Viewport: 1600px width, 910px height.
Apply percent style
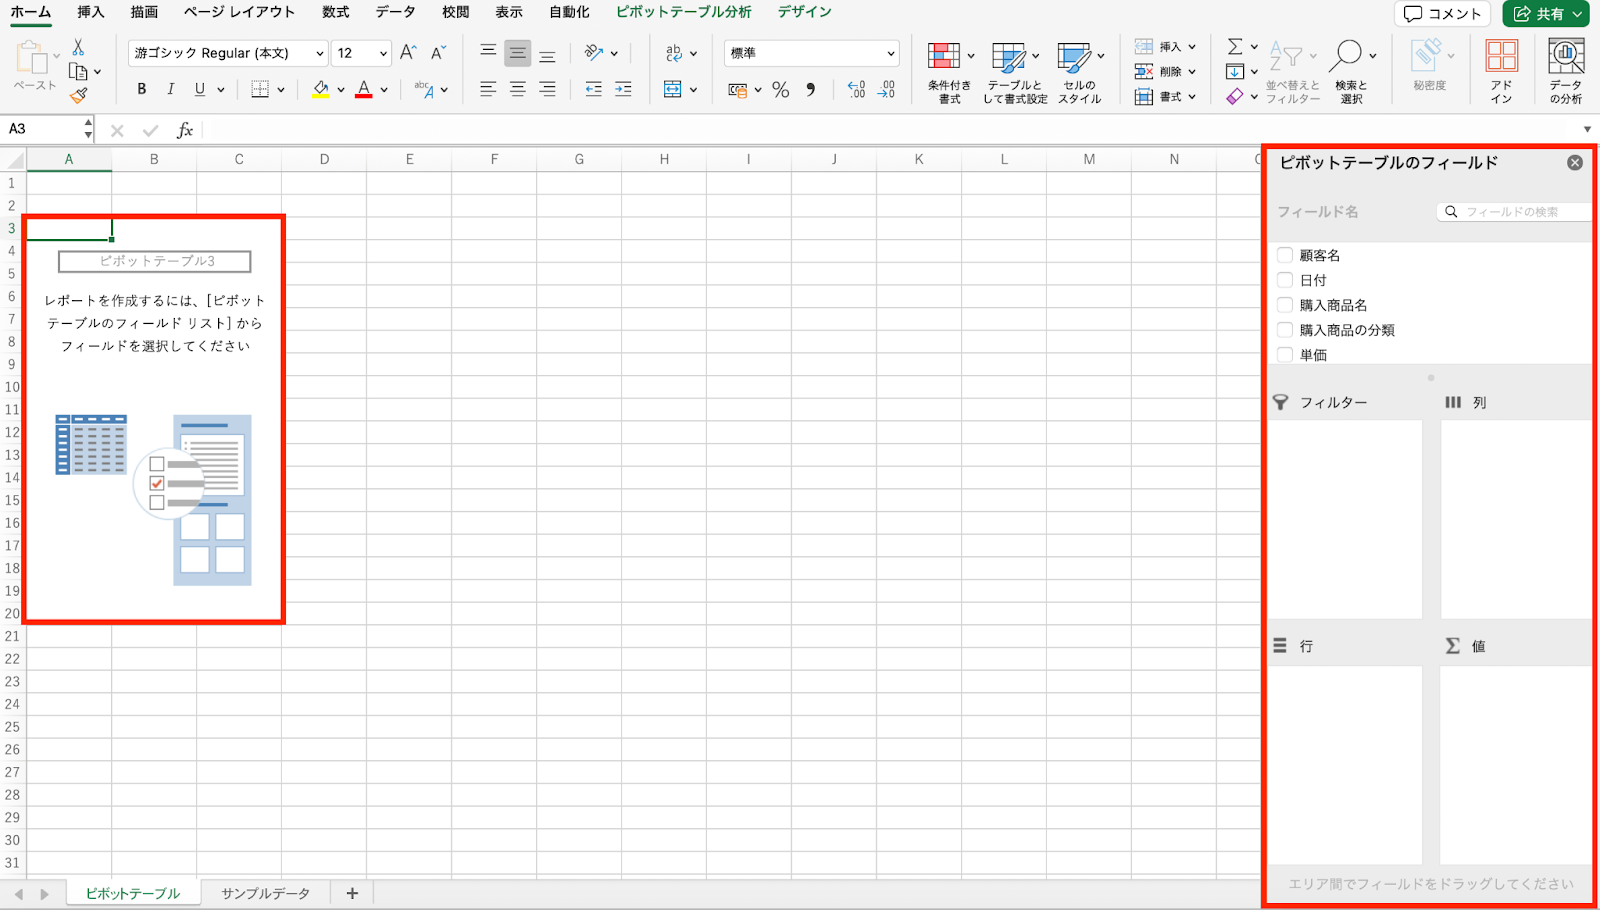pos(781,90)
